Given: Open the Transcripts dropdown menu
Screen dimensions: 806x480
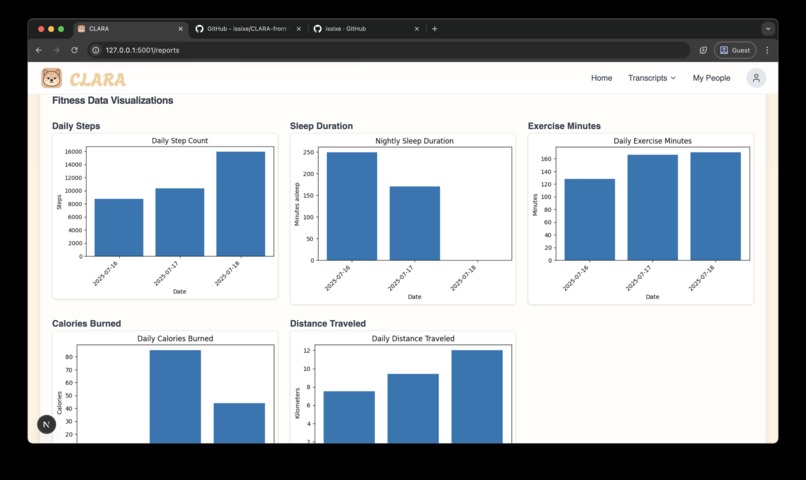Looking at the screenshot, I should point(652,78).
